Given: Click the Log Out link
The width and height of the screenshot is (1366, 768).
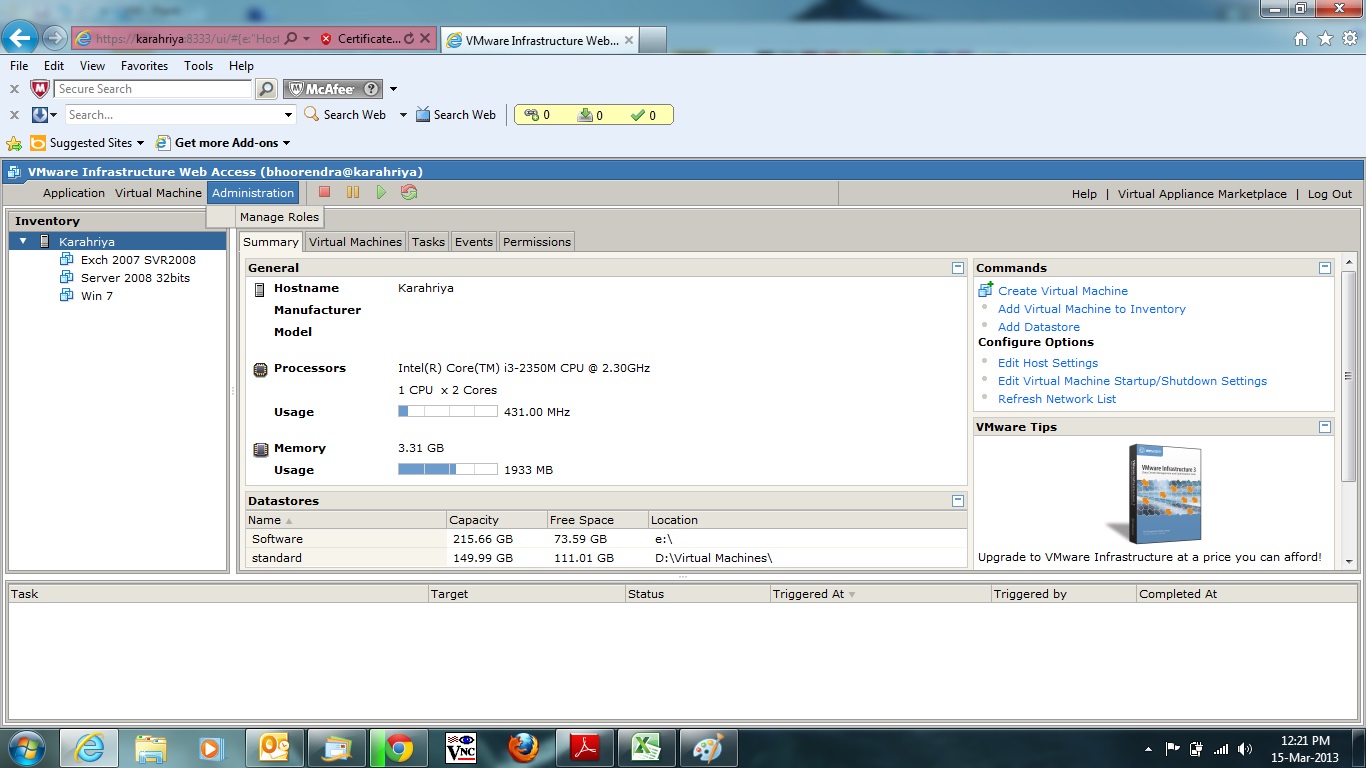Looking at the screenshot, I should click(1330, 194).
